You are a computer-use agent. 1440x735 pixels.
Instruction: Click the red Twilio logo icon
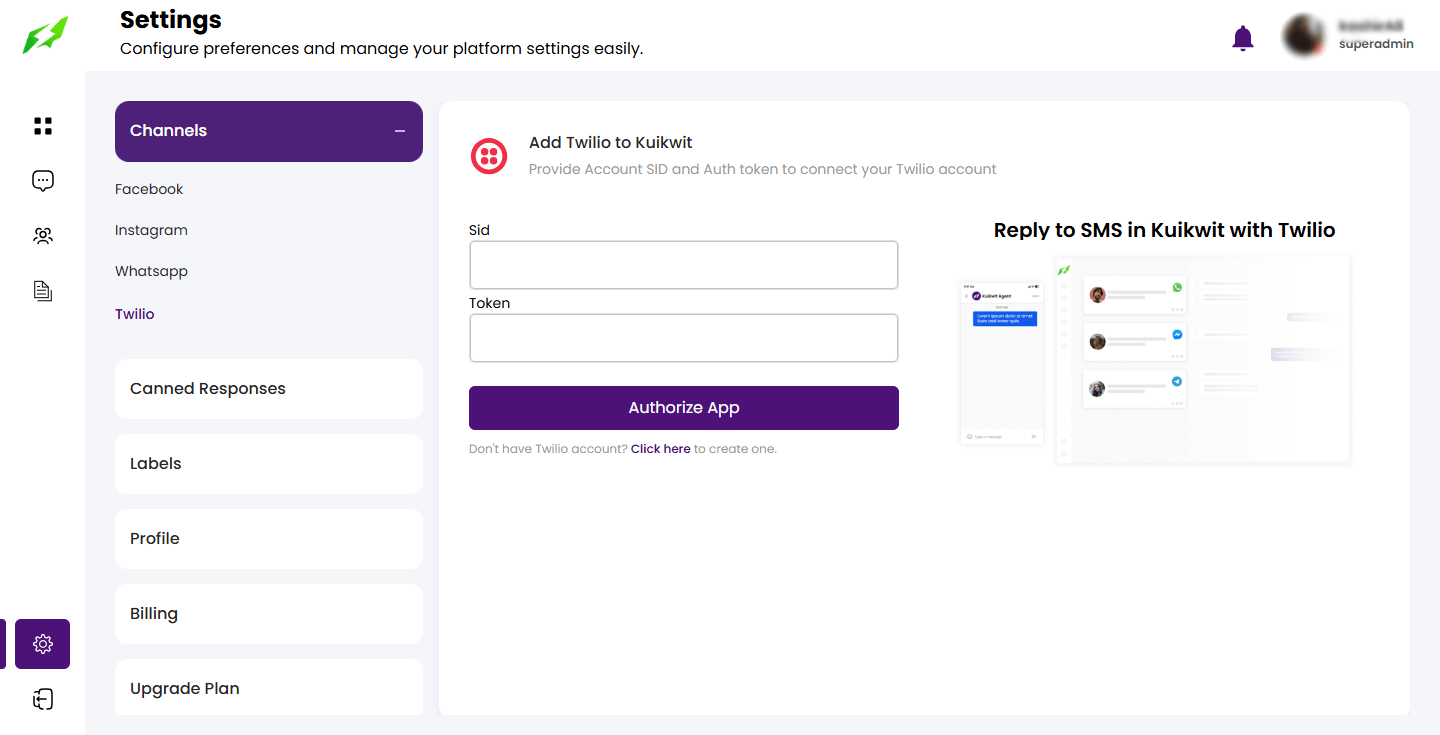point(489,156)
